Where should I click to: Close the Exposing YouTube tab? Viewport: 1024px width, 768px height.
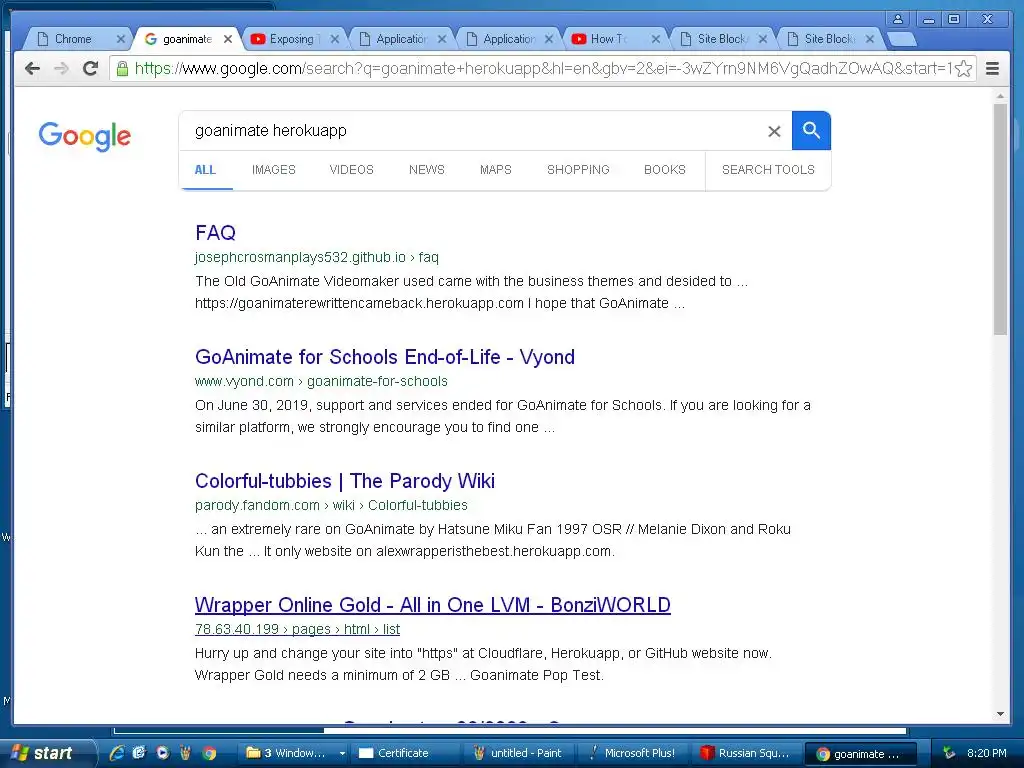click(x=334, y=39)
